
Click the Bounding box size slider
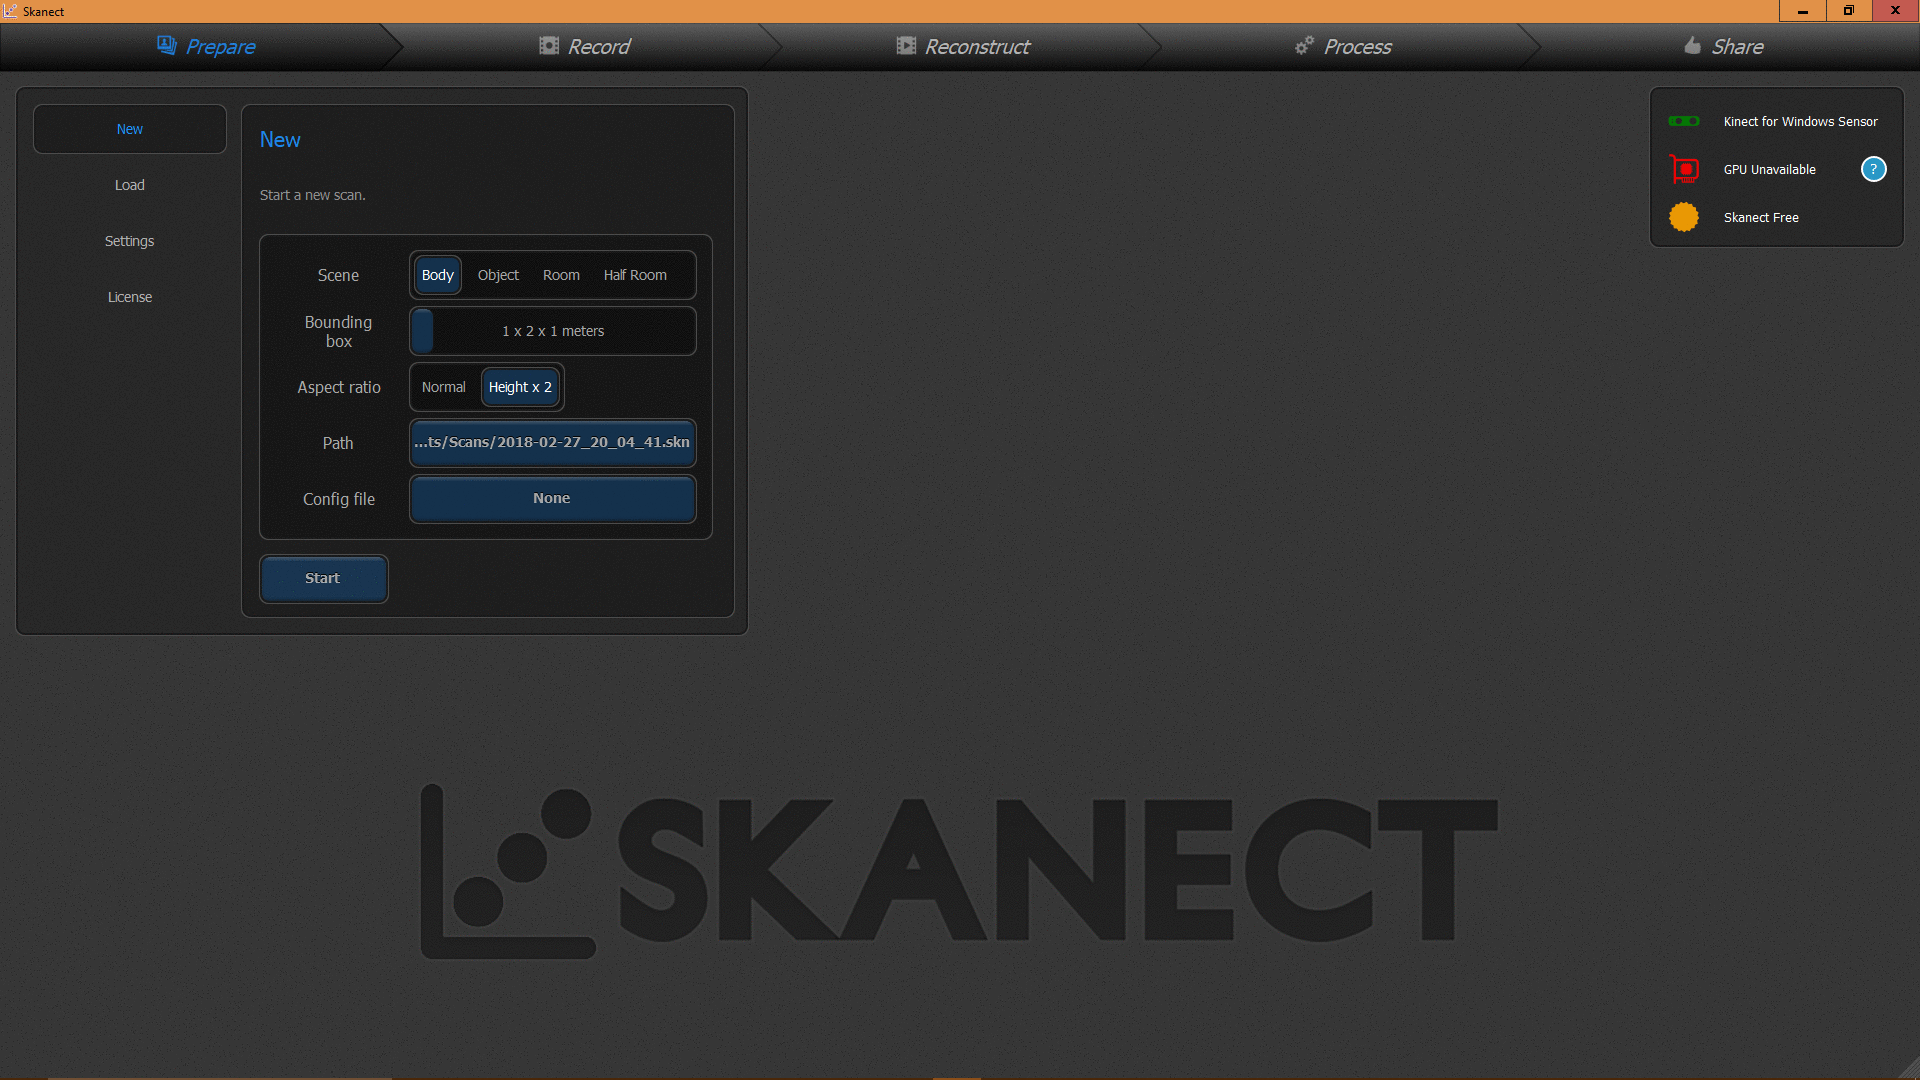click(x=552, y=331)
